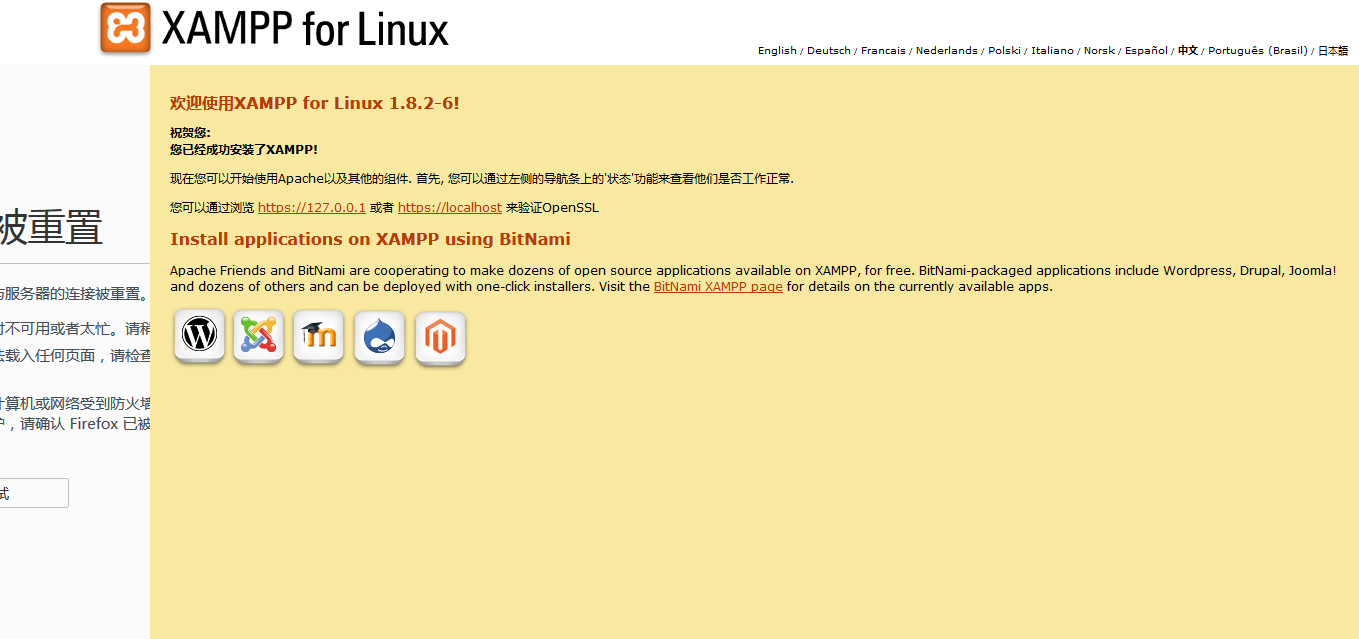Open the https://127.0.0.1 link

pos(312,208)
